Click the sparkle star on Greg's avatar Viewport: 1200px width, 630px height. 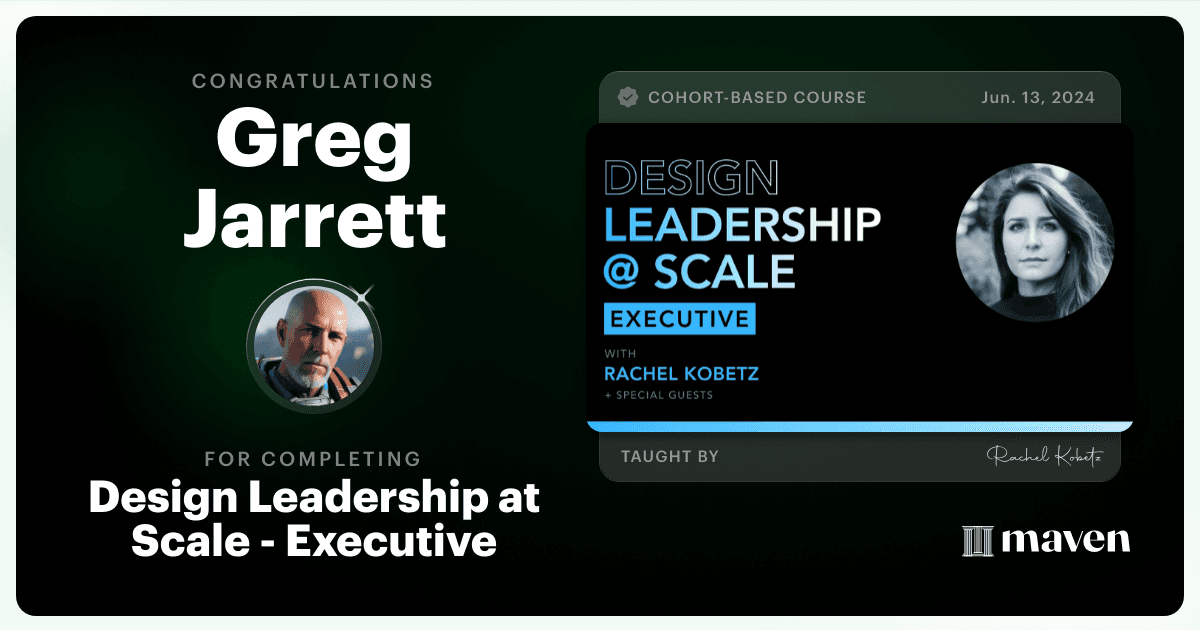tap(365, 294)
